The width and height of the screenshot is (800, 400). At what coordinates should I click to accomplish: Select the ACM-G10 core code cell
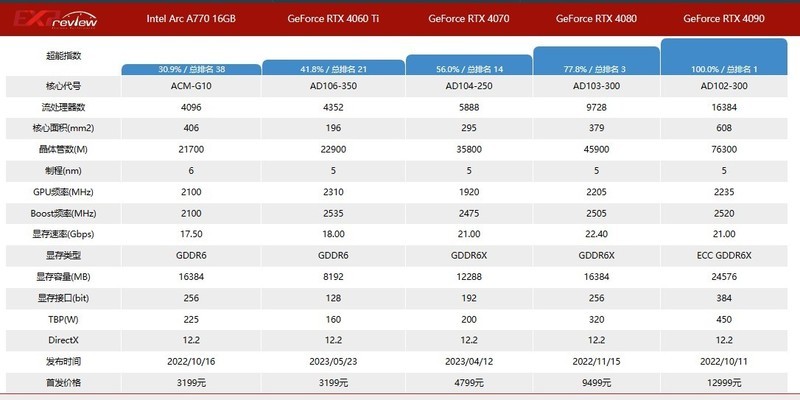(x=191, y=86)
